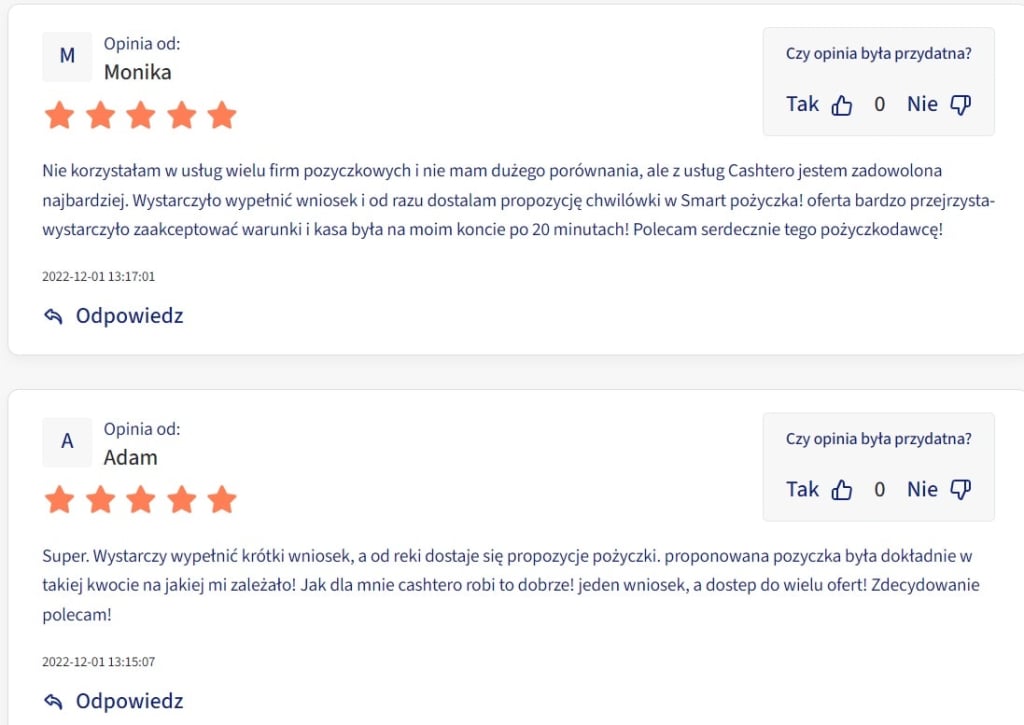Vote Nie on Monika's opinion

click(922, 105)
